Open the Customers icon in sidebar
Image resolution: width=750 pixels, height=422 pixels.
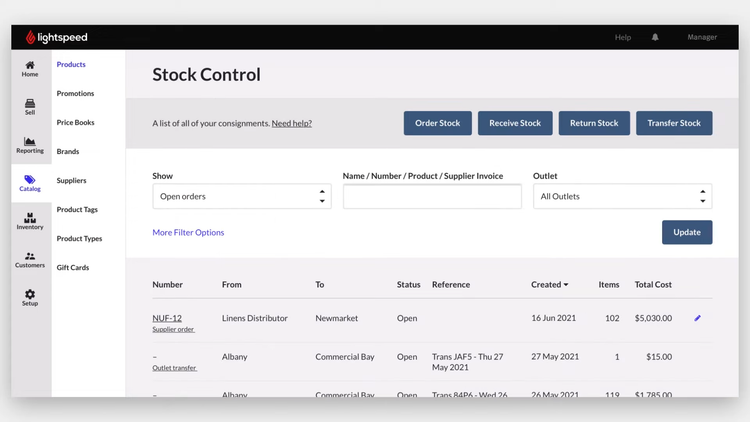click(x=30, y=260)
